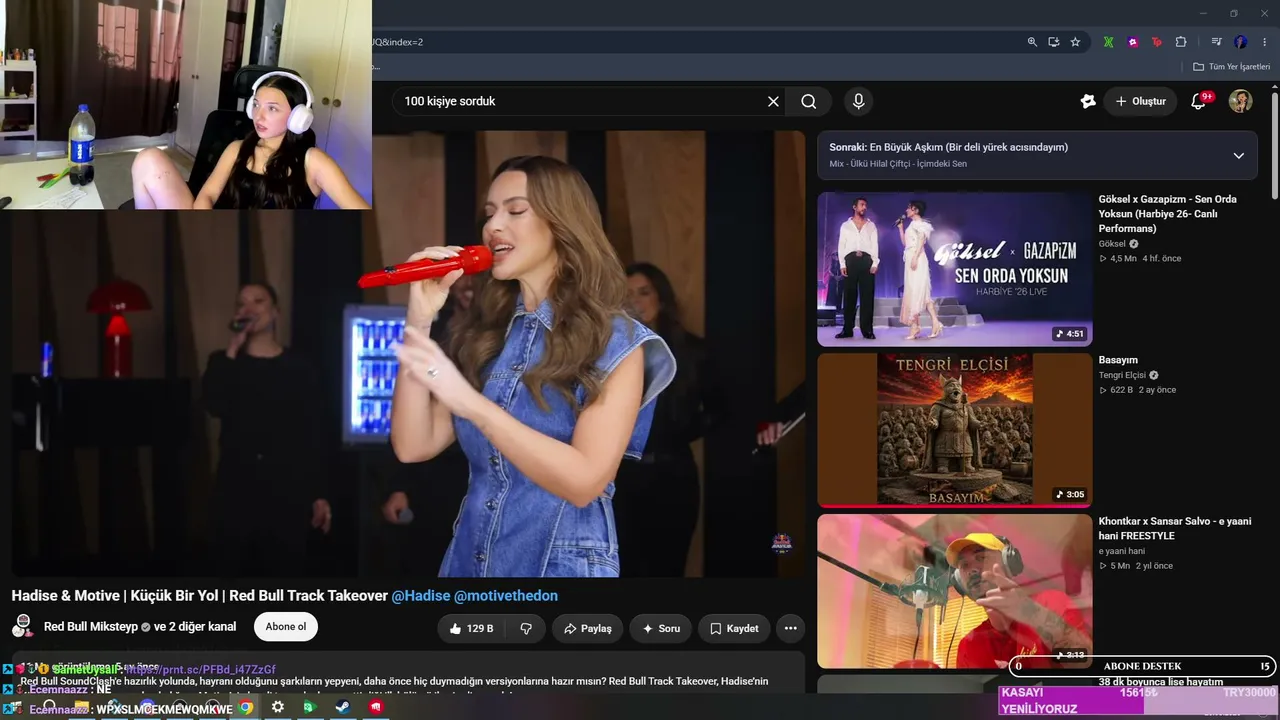Click the Mix - Ülkü Hilal Çiftçi subtitle
The width and height of the screenshot is (1280, 720).
click(898, 164)
